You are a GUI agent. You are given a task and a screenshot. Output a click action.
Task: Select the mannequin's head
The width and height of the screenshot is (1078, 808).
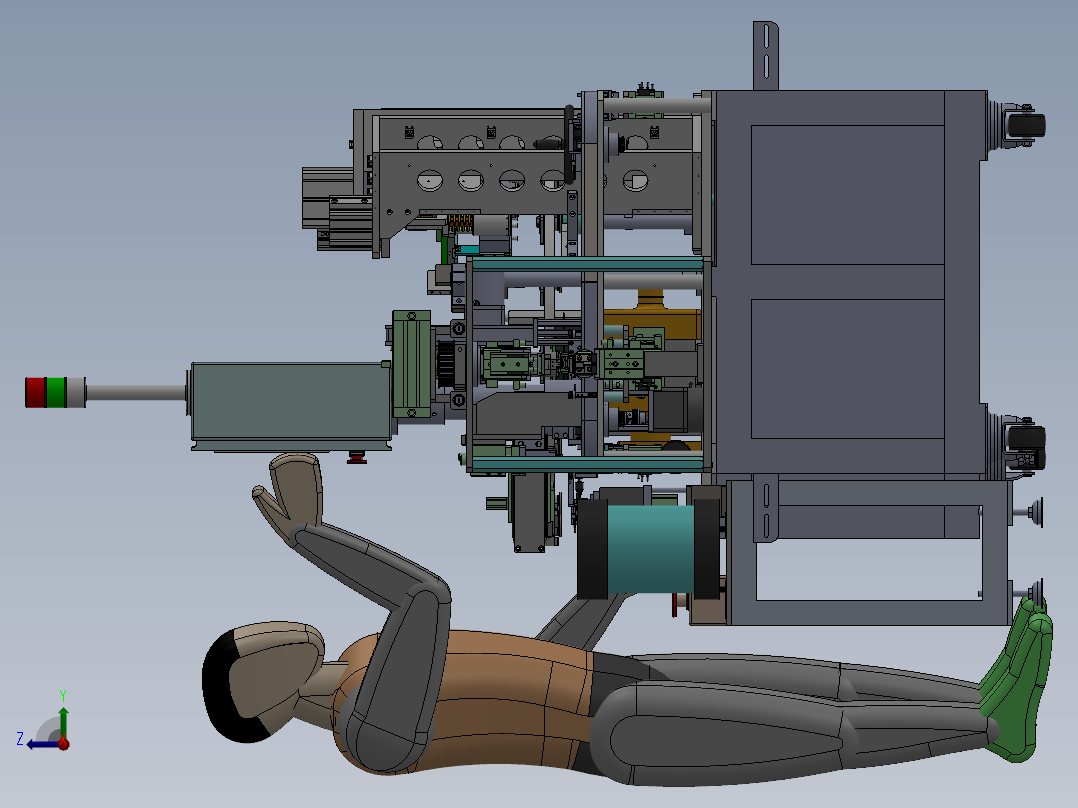(x=261, y=681)
